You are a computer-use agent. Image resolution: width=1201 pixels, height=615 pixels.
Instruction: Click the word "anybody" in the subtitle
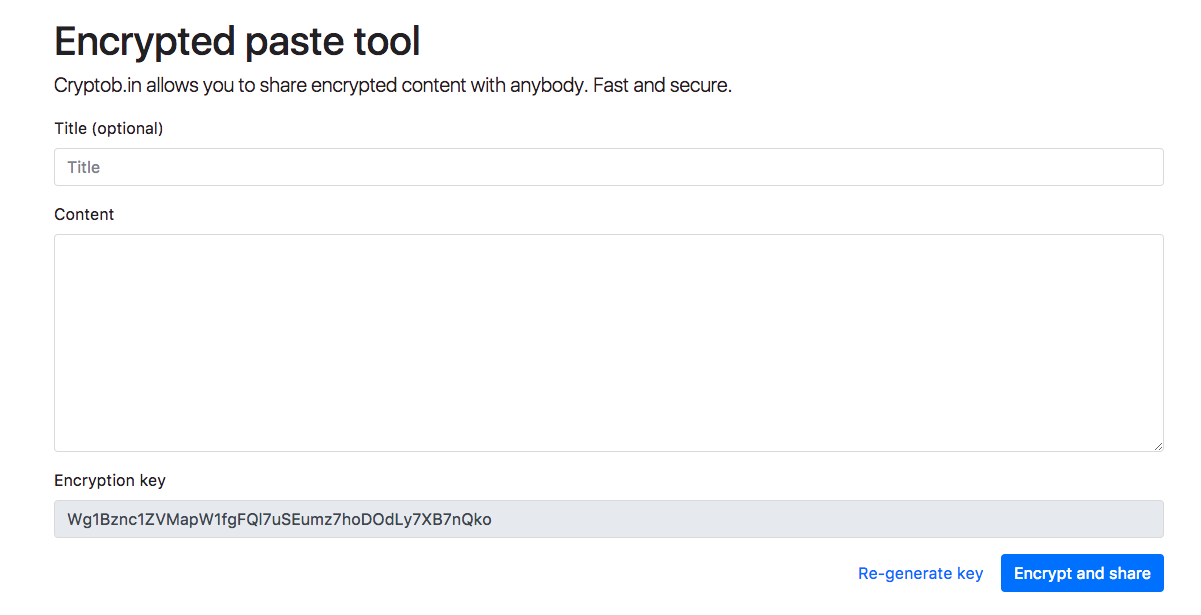[x=547, y=85]
